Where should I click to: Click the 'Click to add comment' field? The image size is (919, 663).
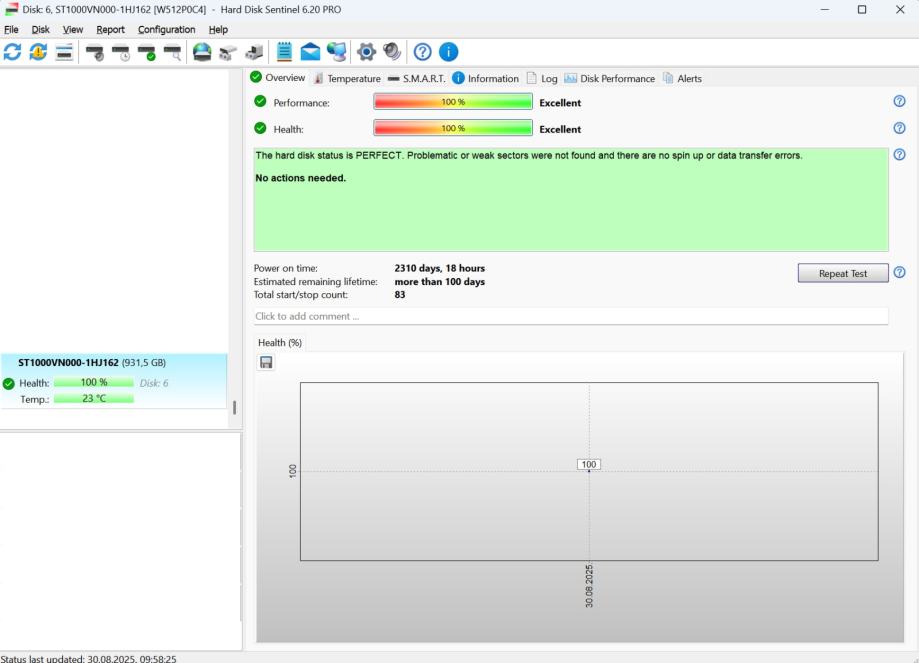[x=570, y=316]
